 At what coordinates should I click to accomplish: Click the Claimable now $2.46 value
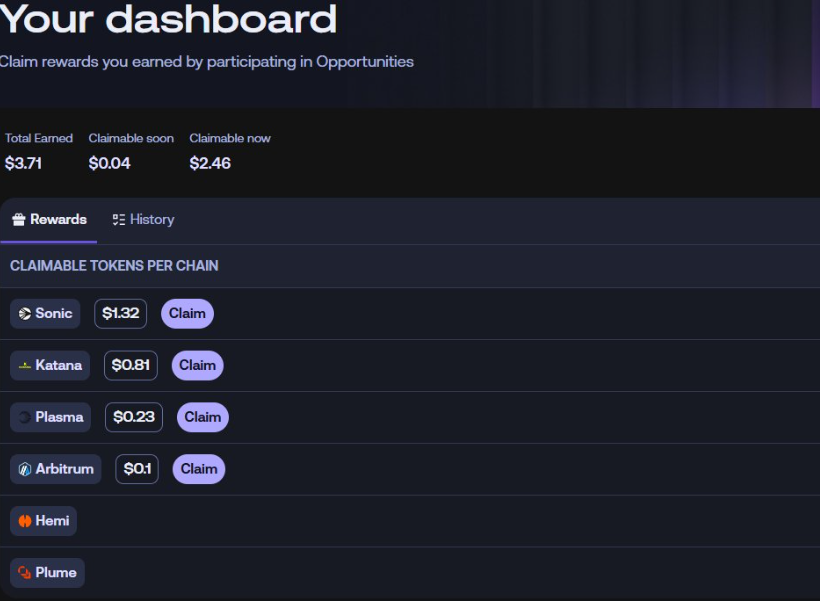point(210,163)
